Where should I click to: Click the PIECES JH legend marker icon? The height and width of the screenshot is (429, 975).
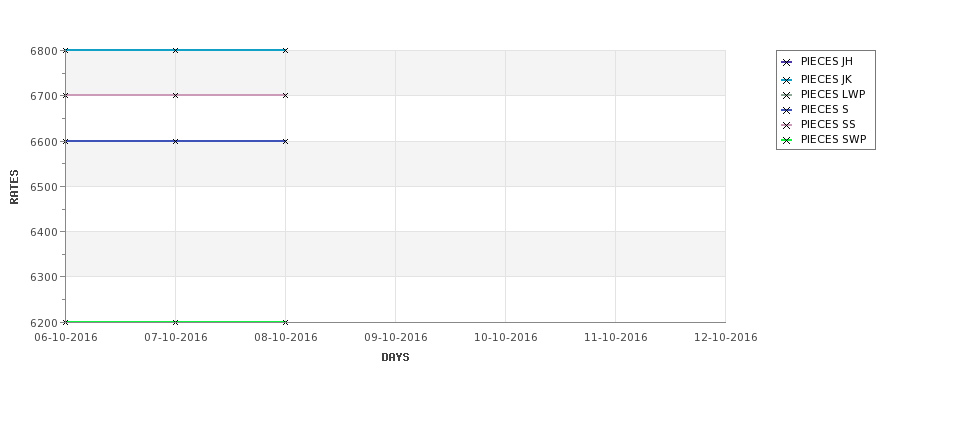(x=787, y=62)
